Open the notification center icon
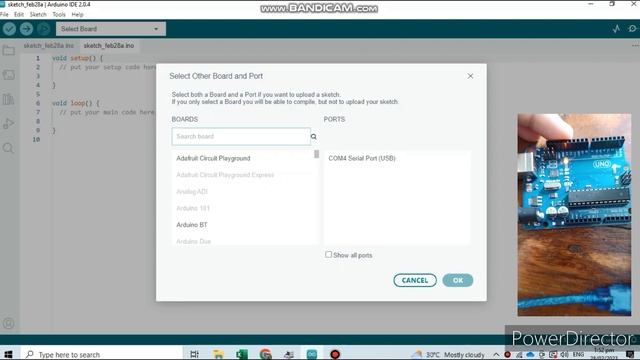640x360 pixels. pos(631,354)
